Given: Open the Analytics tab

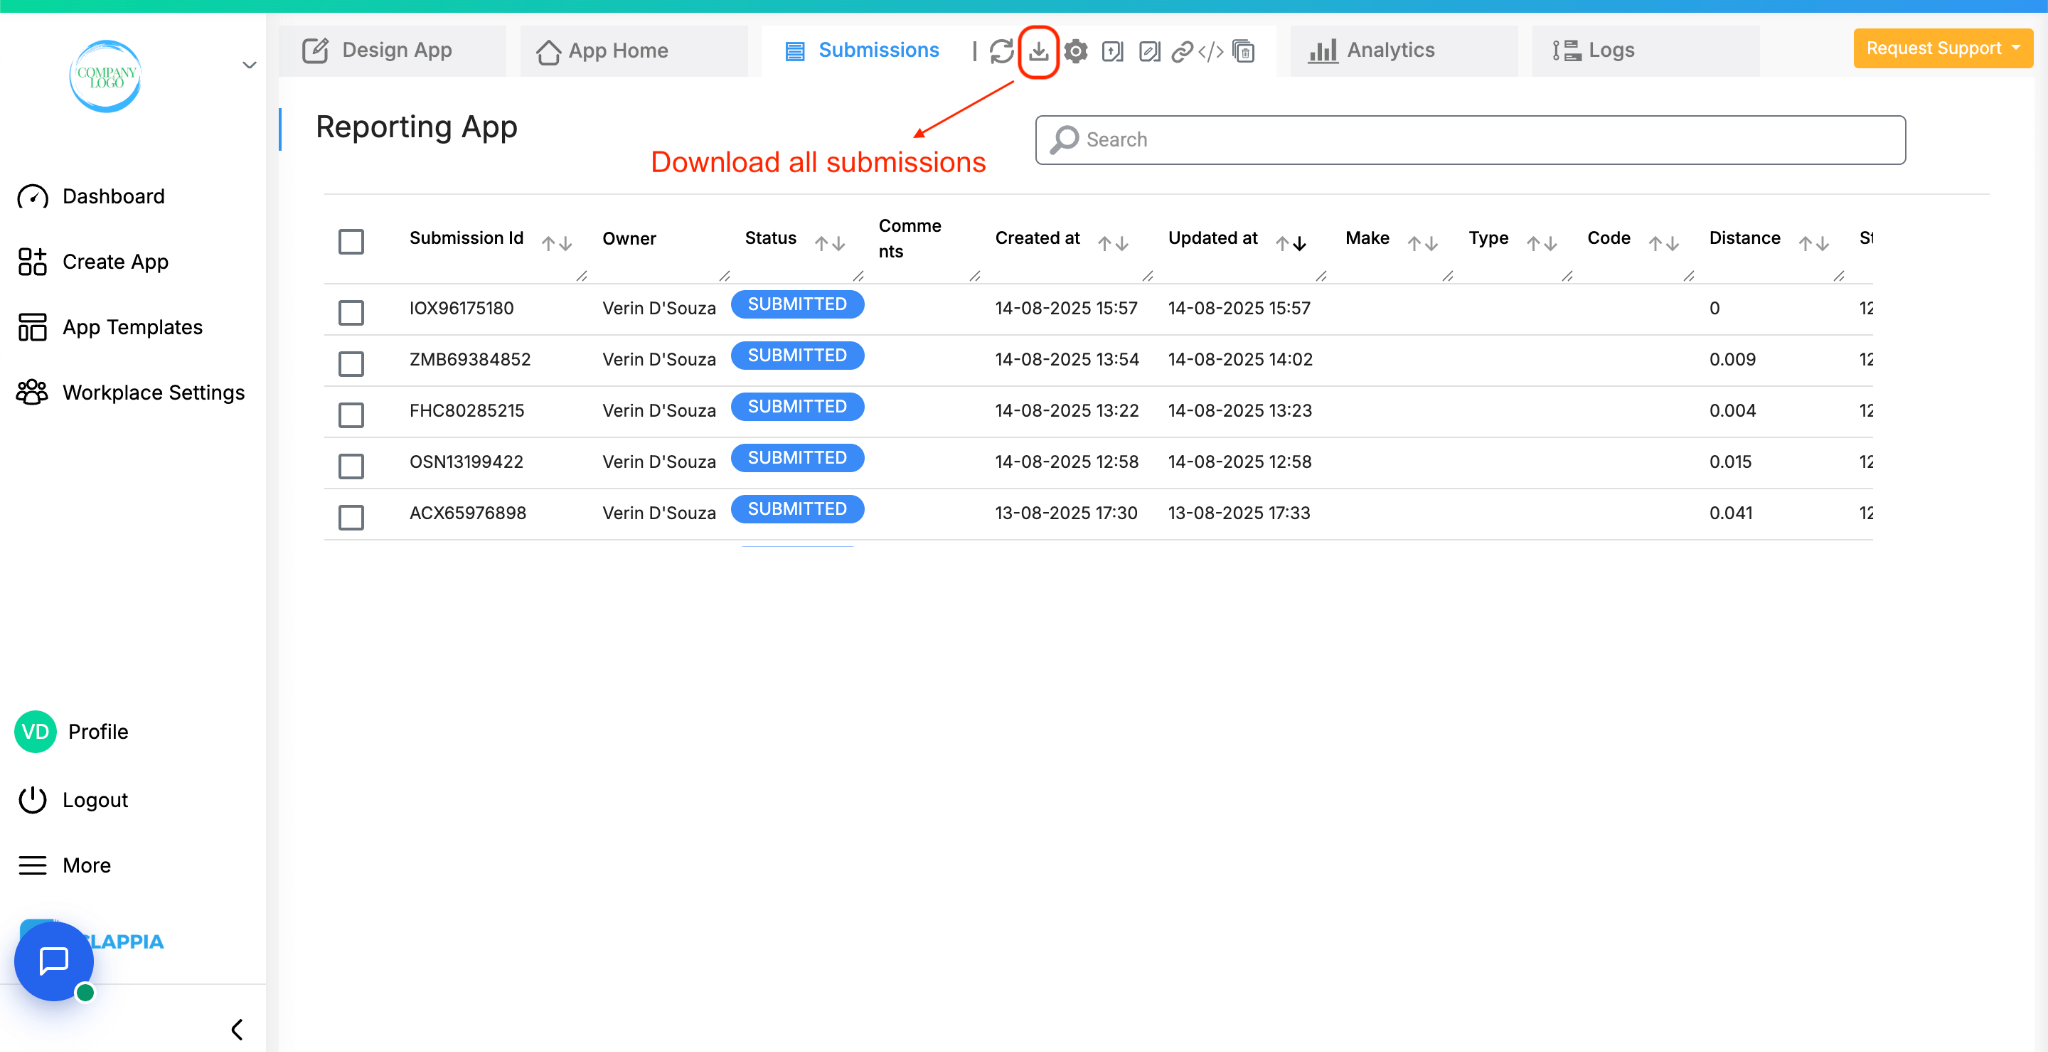Looking at the screenshot, I should tap(1404, 51).
